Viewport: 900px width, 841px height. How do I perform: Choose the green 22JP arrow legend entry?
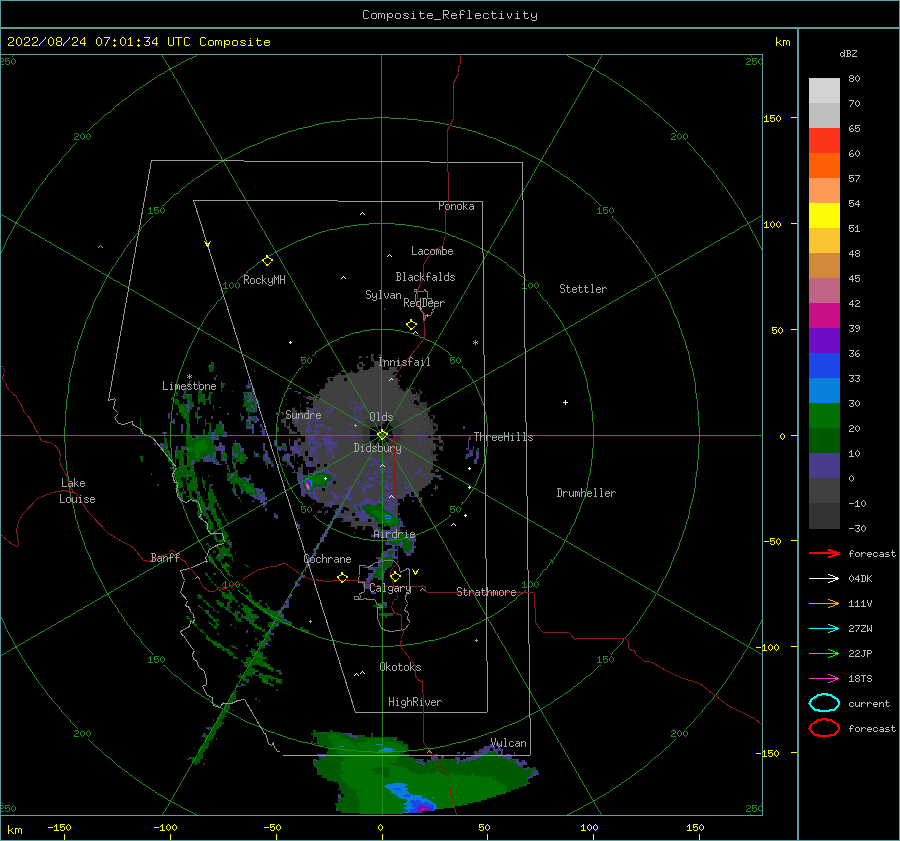[x=824, y=653]
